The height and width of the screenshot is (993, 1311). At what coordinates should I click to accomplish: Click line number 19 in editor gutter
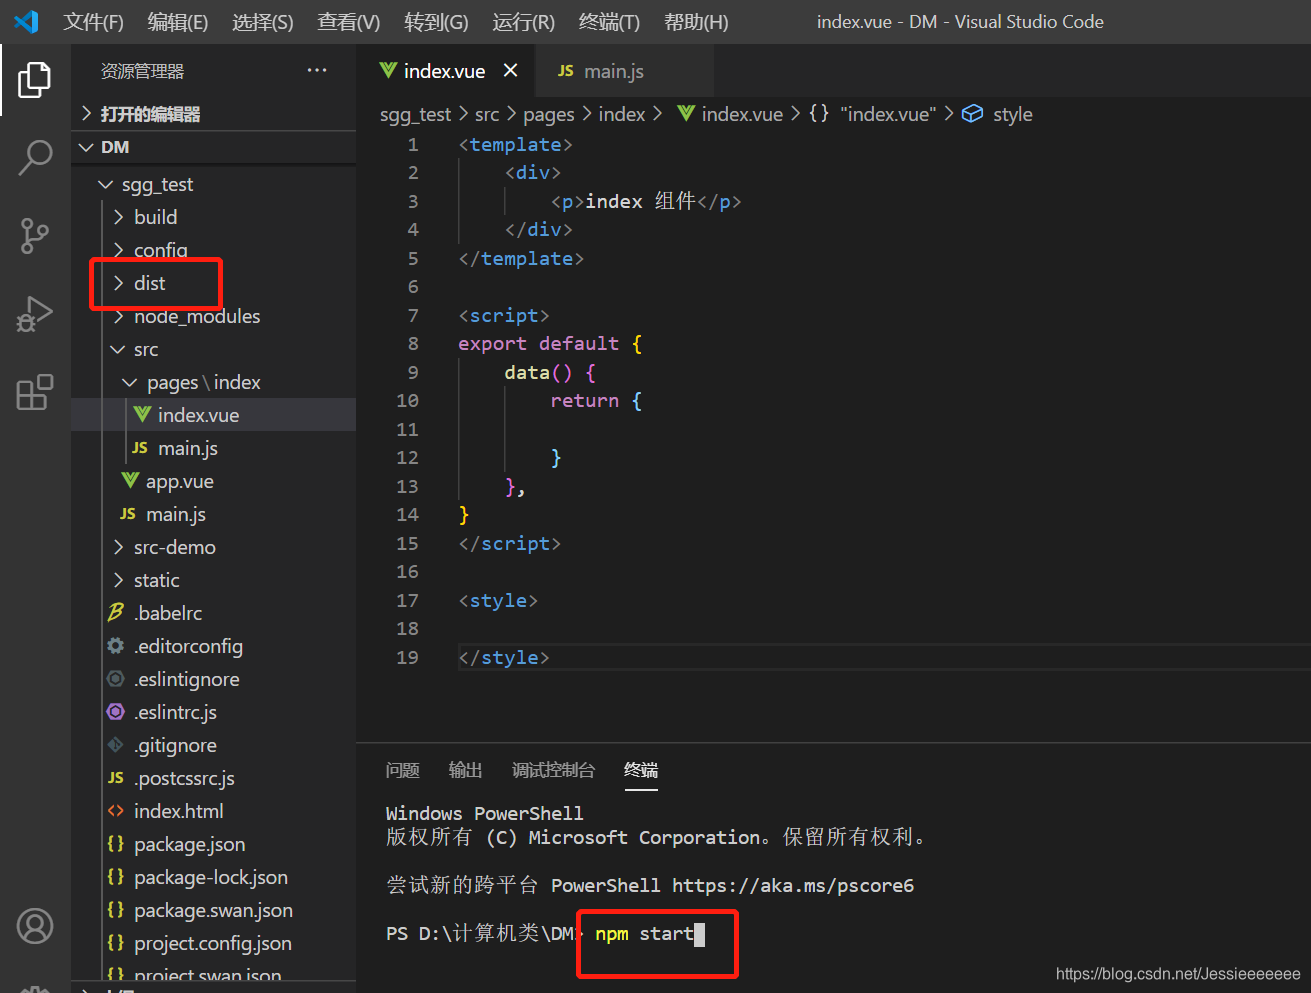pos(407,657)
